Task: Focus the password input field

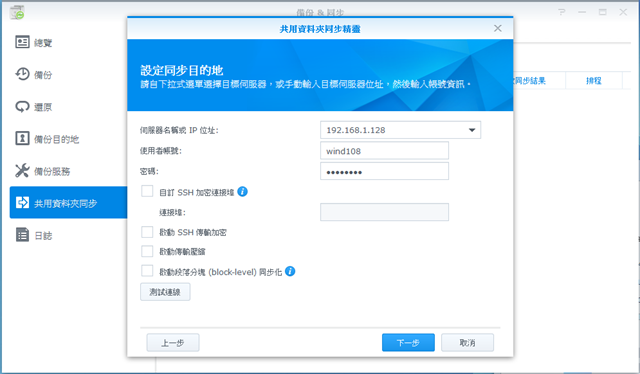Action: [384, 171]
